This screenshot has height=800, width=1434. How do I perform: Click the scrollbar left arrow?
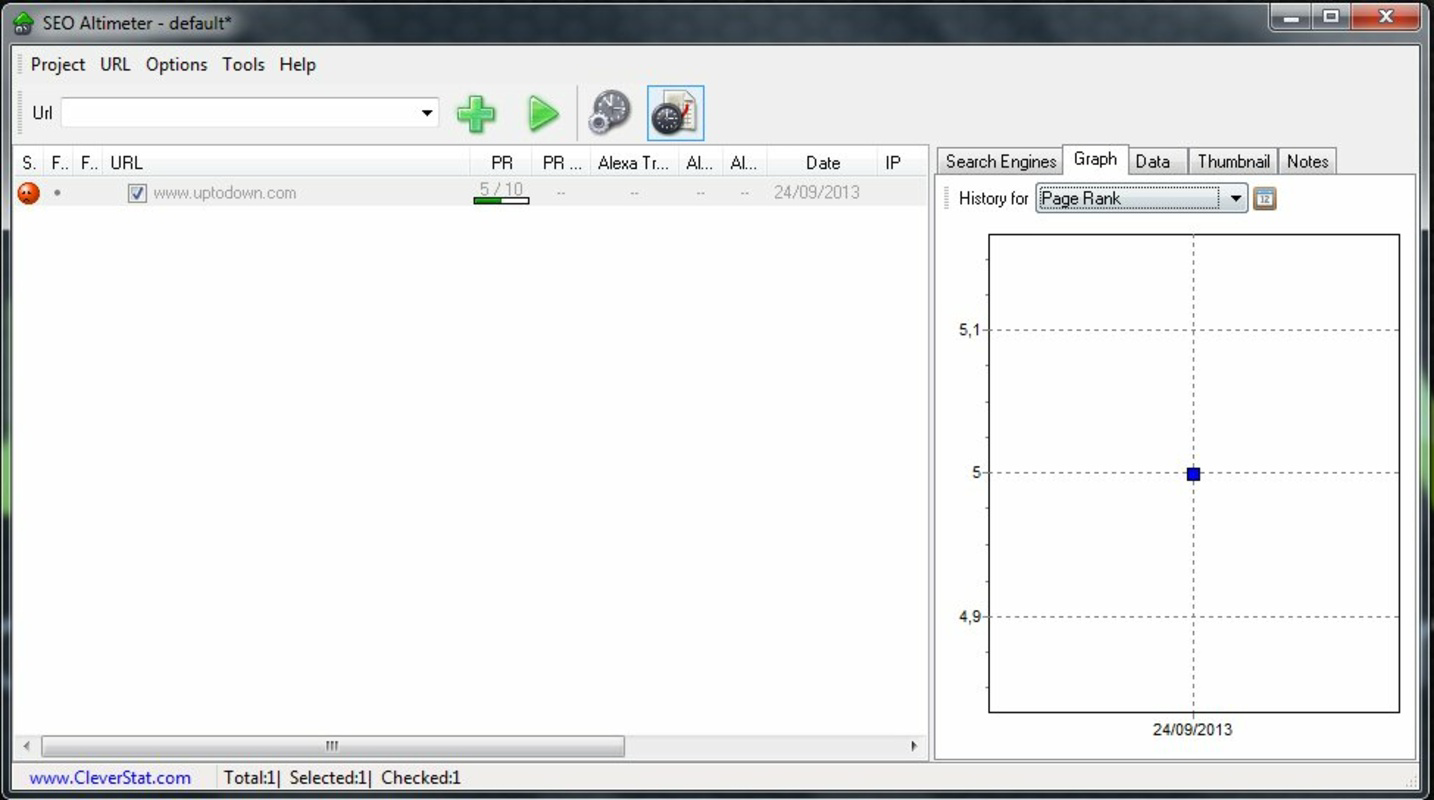tap(27, 746)
